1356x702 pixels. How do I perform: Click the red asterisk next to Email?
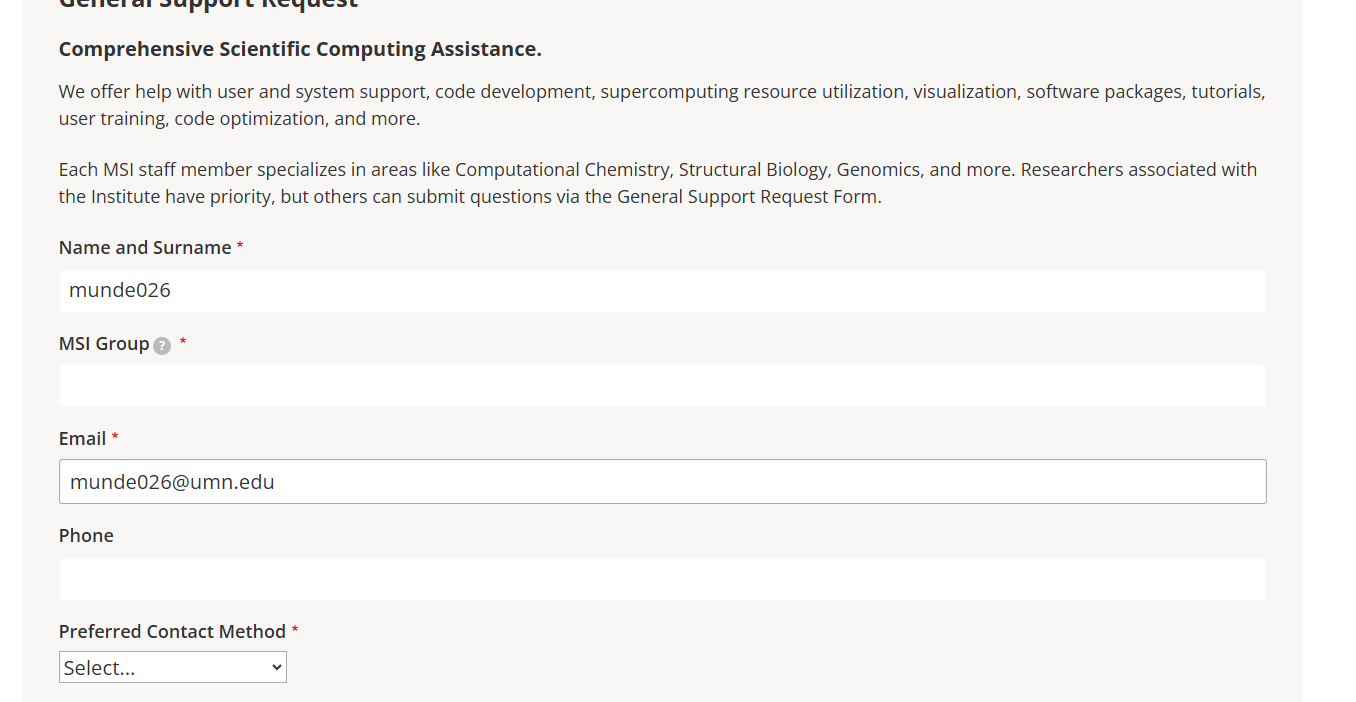[115, 438]
